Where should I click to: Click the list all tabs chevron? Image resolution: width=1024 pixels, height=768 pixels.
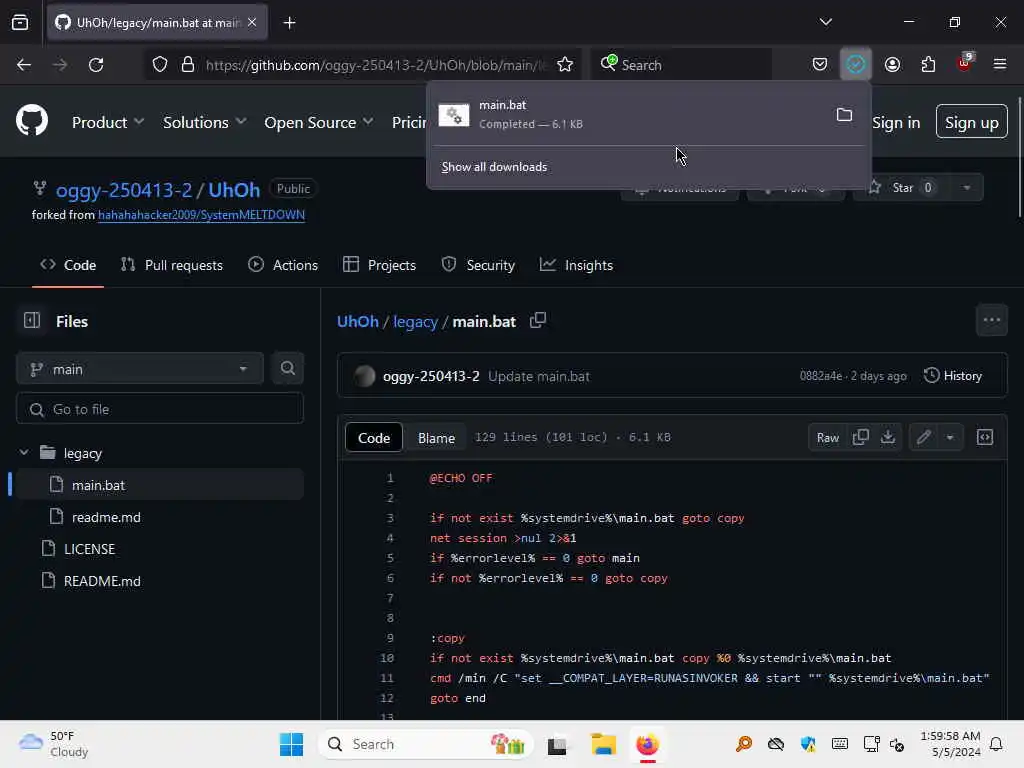click(x=825, y=22)
